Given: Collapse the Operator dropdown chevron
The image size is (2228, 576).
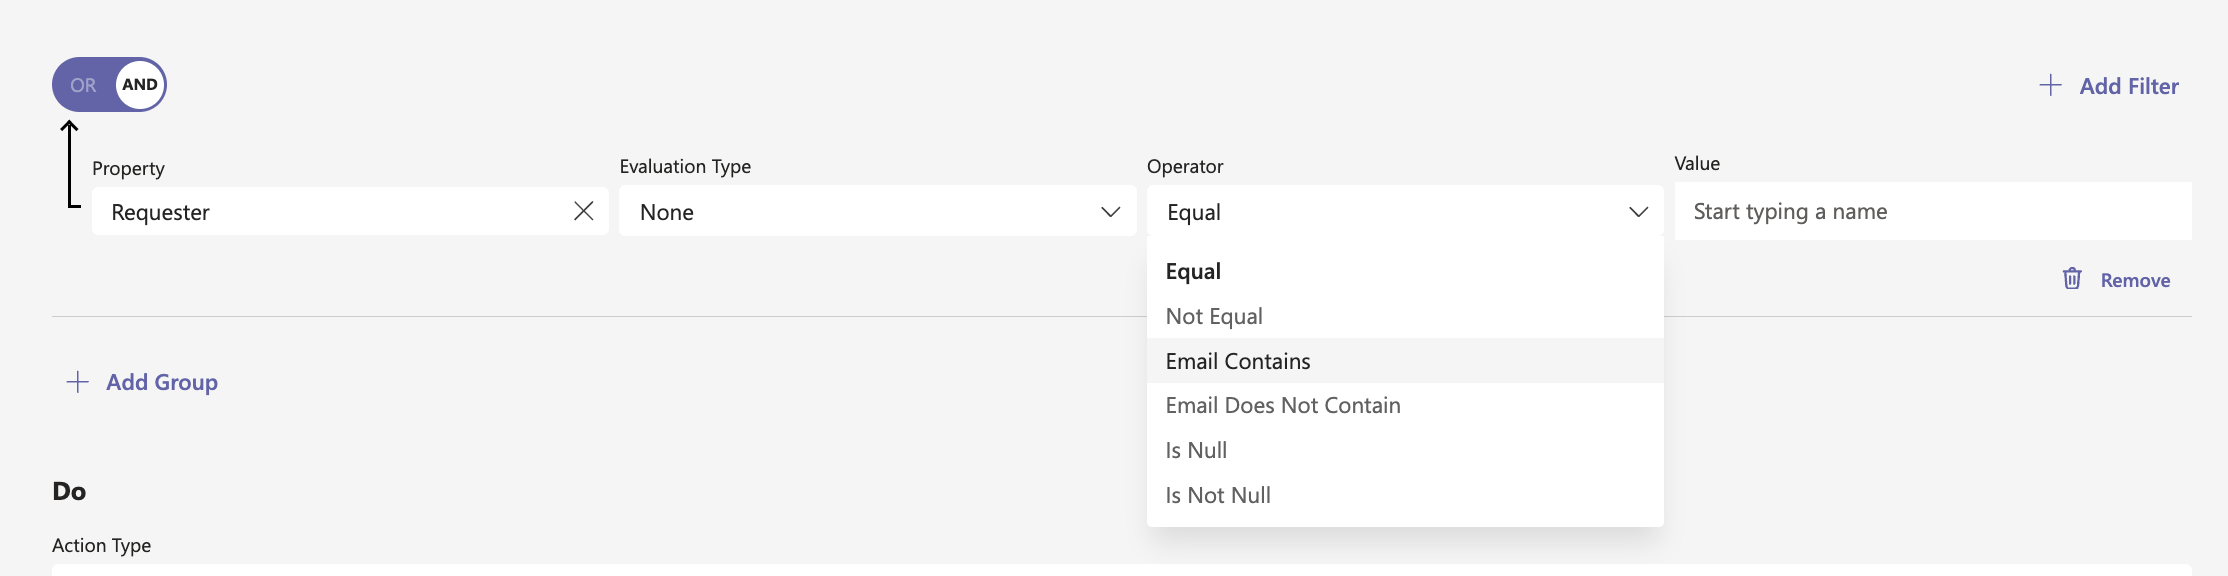Looking at the screenshot, I should pos(1638,212).
